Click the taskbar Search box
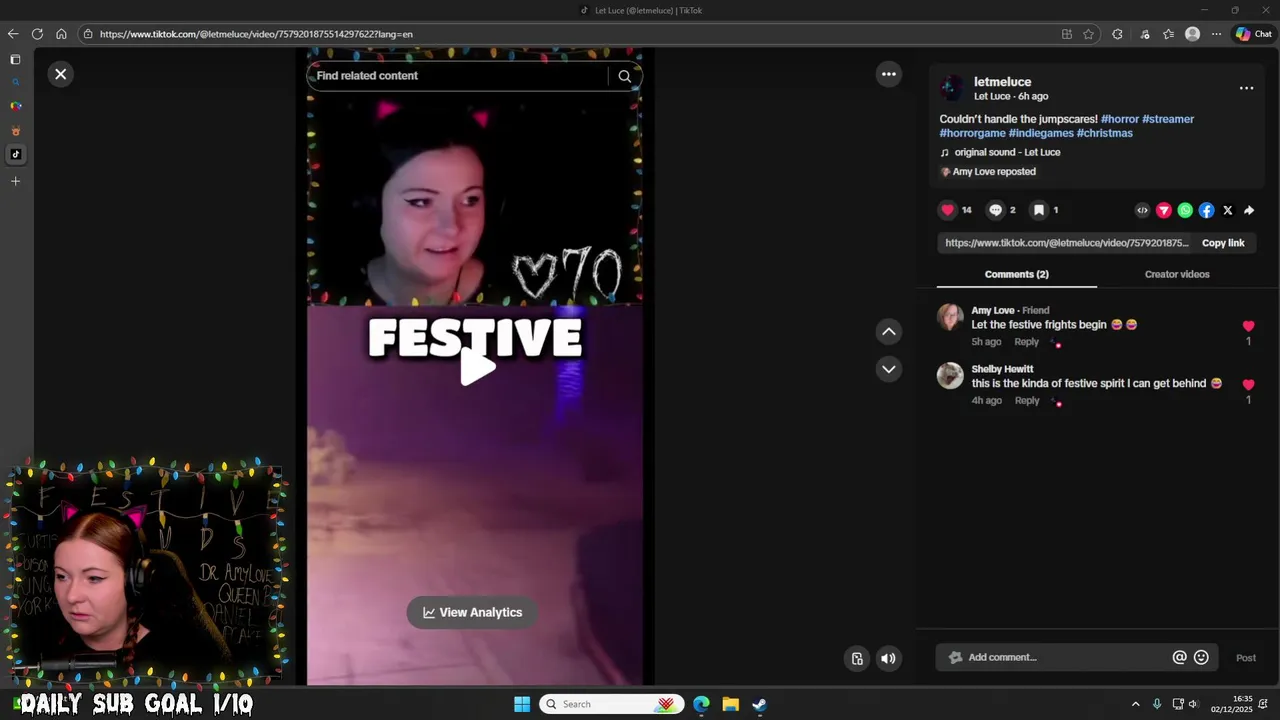1280x720 pixels. coord(611,704)
